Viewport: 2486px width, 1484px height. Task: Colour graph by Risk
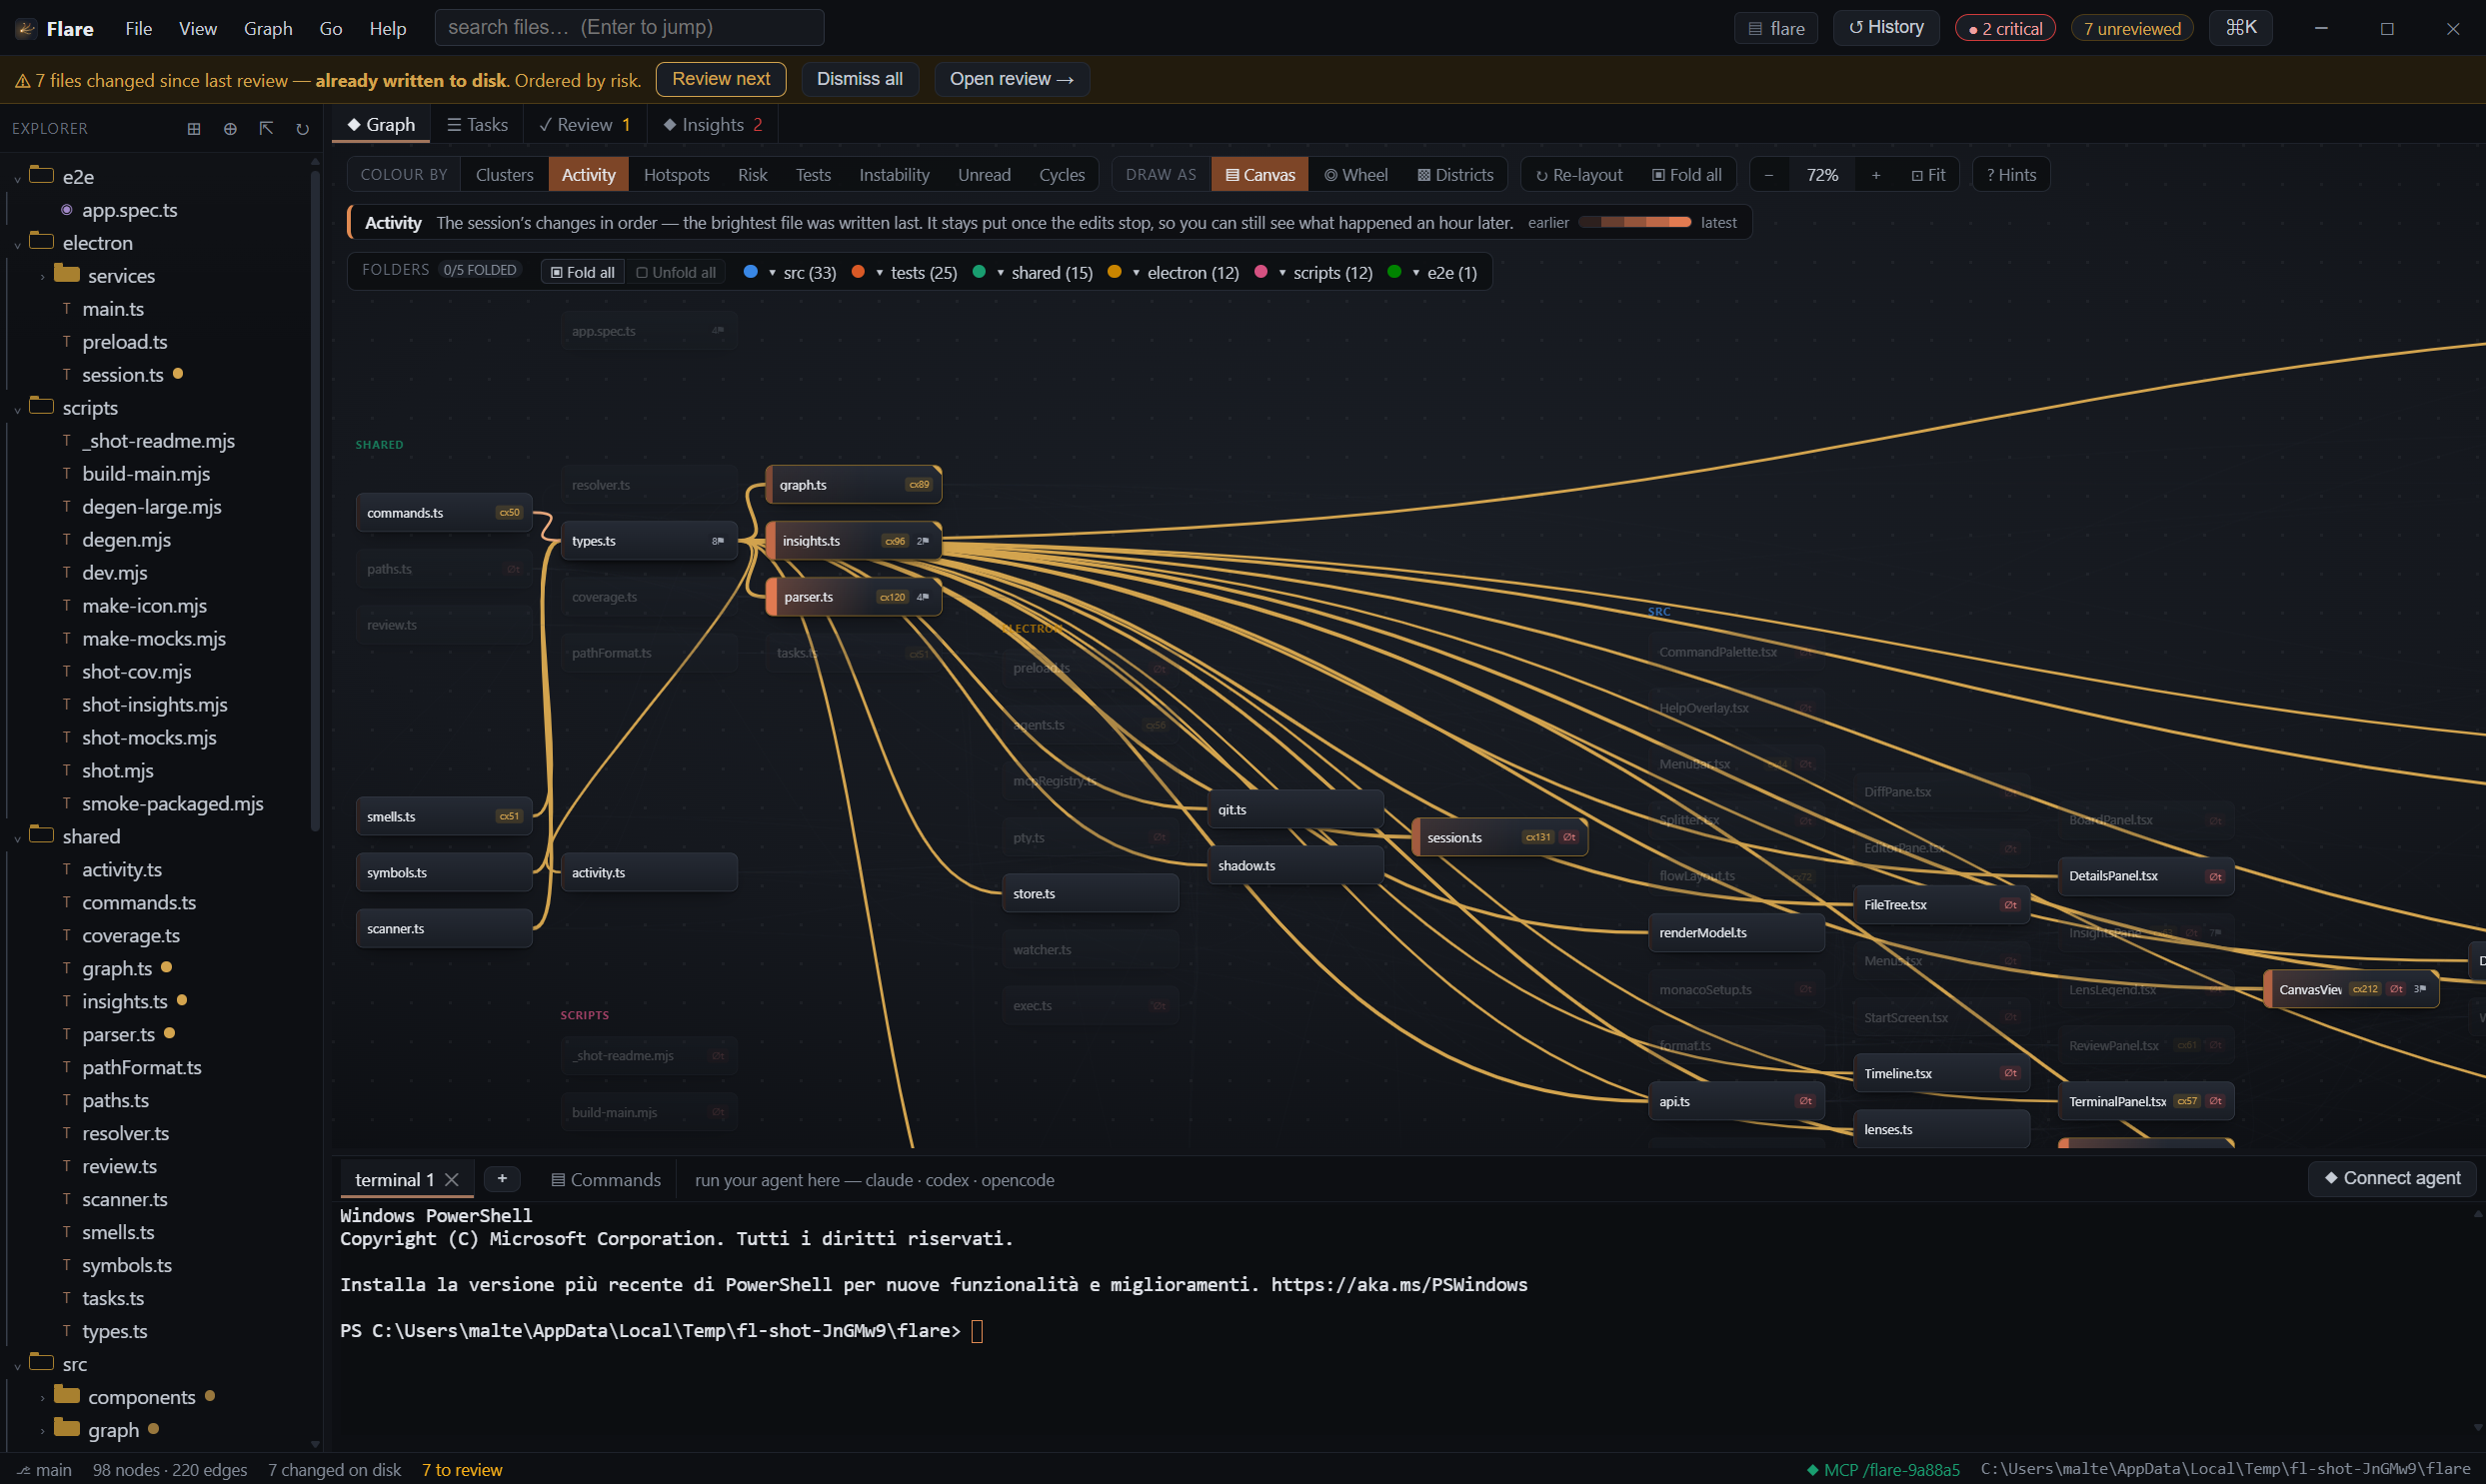tap(752, 175)
